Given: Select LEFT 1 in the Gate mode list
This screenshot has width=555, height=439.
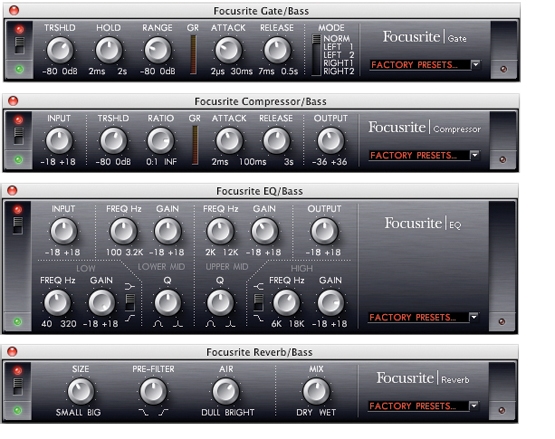Looking at the screenshot, I should 338,46.
